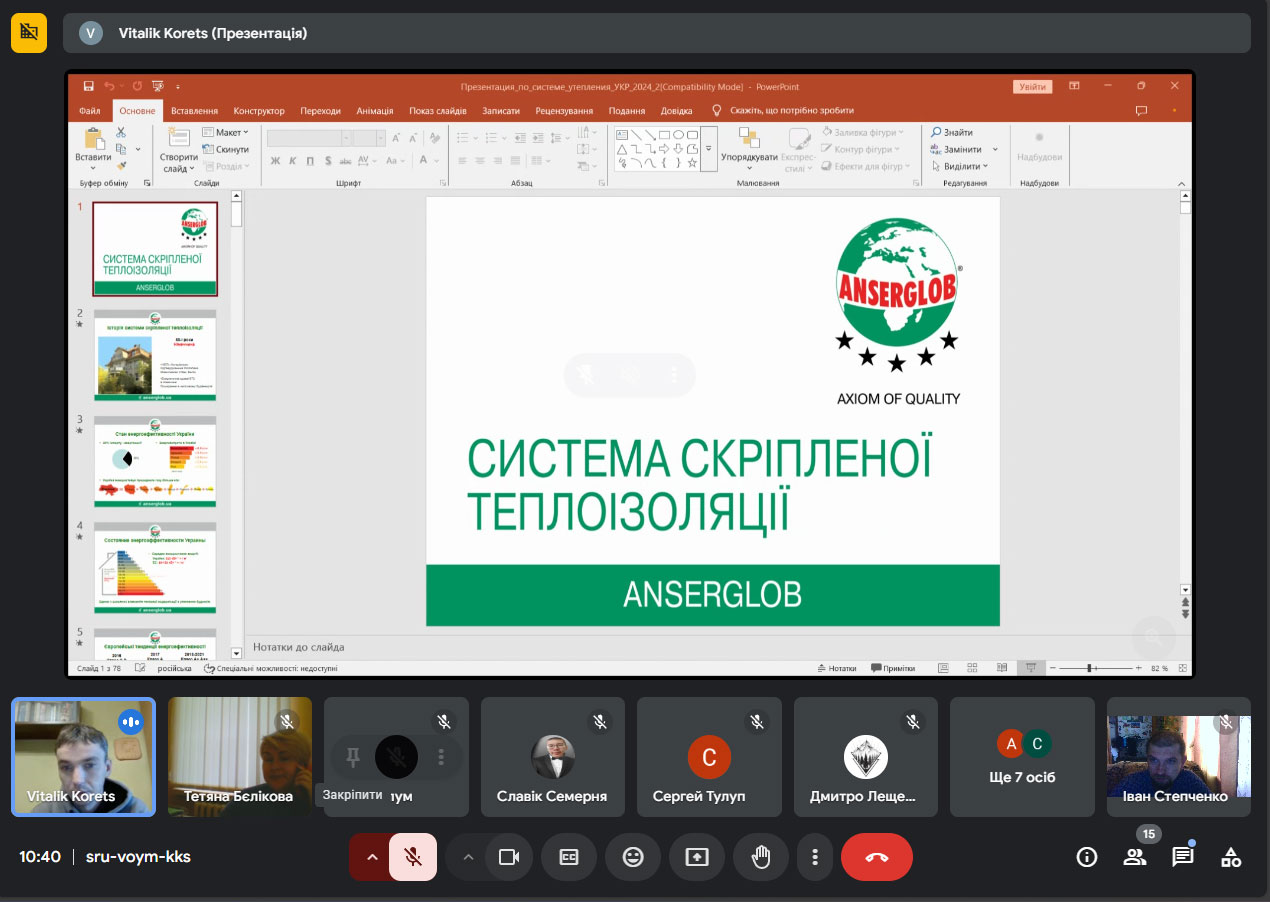Image resolution: width=1270 pixels, height=902 pixels.
Task: Open the activities shapes icon
Action: click(x=1231, y=857)
